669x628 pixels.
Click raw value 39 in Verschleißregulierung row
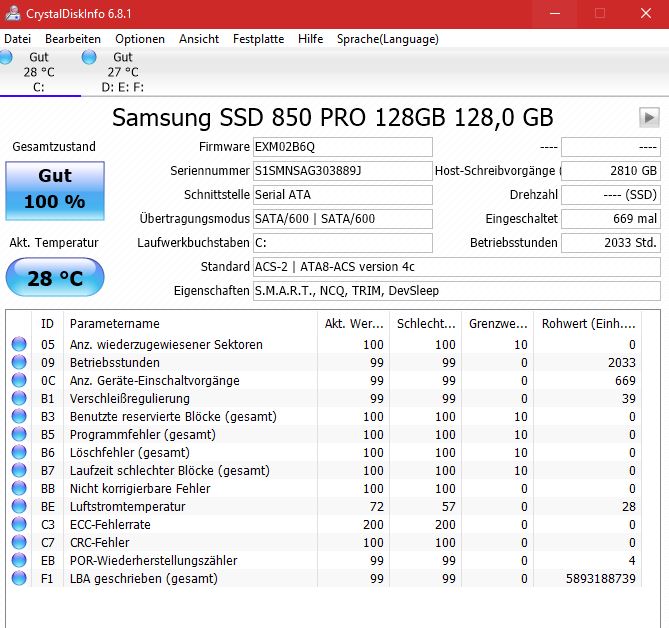tap(628, 398)
